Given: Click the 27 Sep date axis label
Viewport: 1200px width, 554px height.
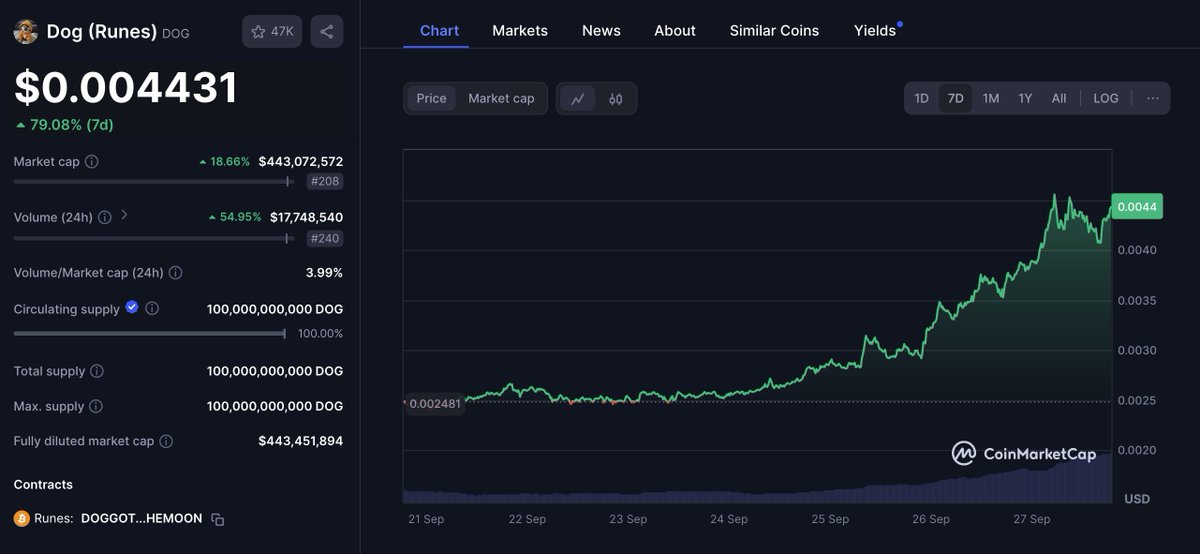Looking at the screenshot, I should coord(1031,519).
